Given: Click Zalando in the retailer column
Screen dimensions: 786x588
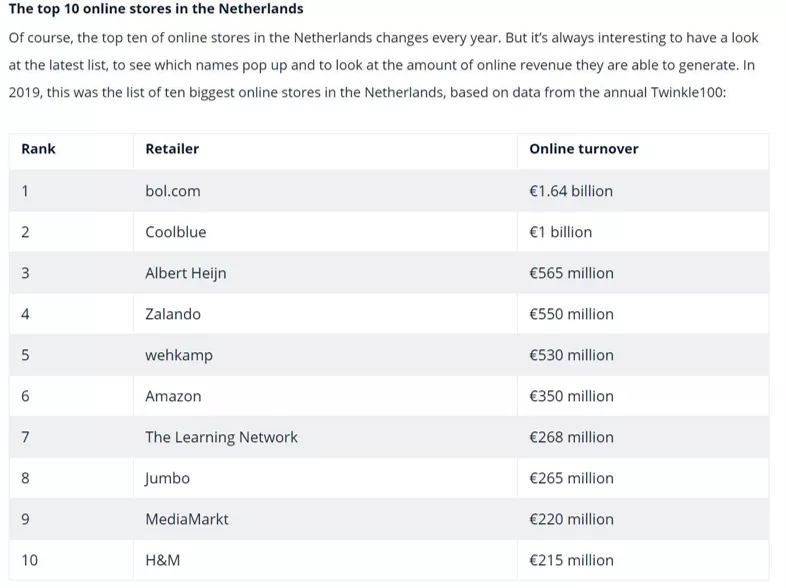Looking at the screenshot, I should [x=173, y=314].
